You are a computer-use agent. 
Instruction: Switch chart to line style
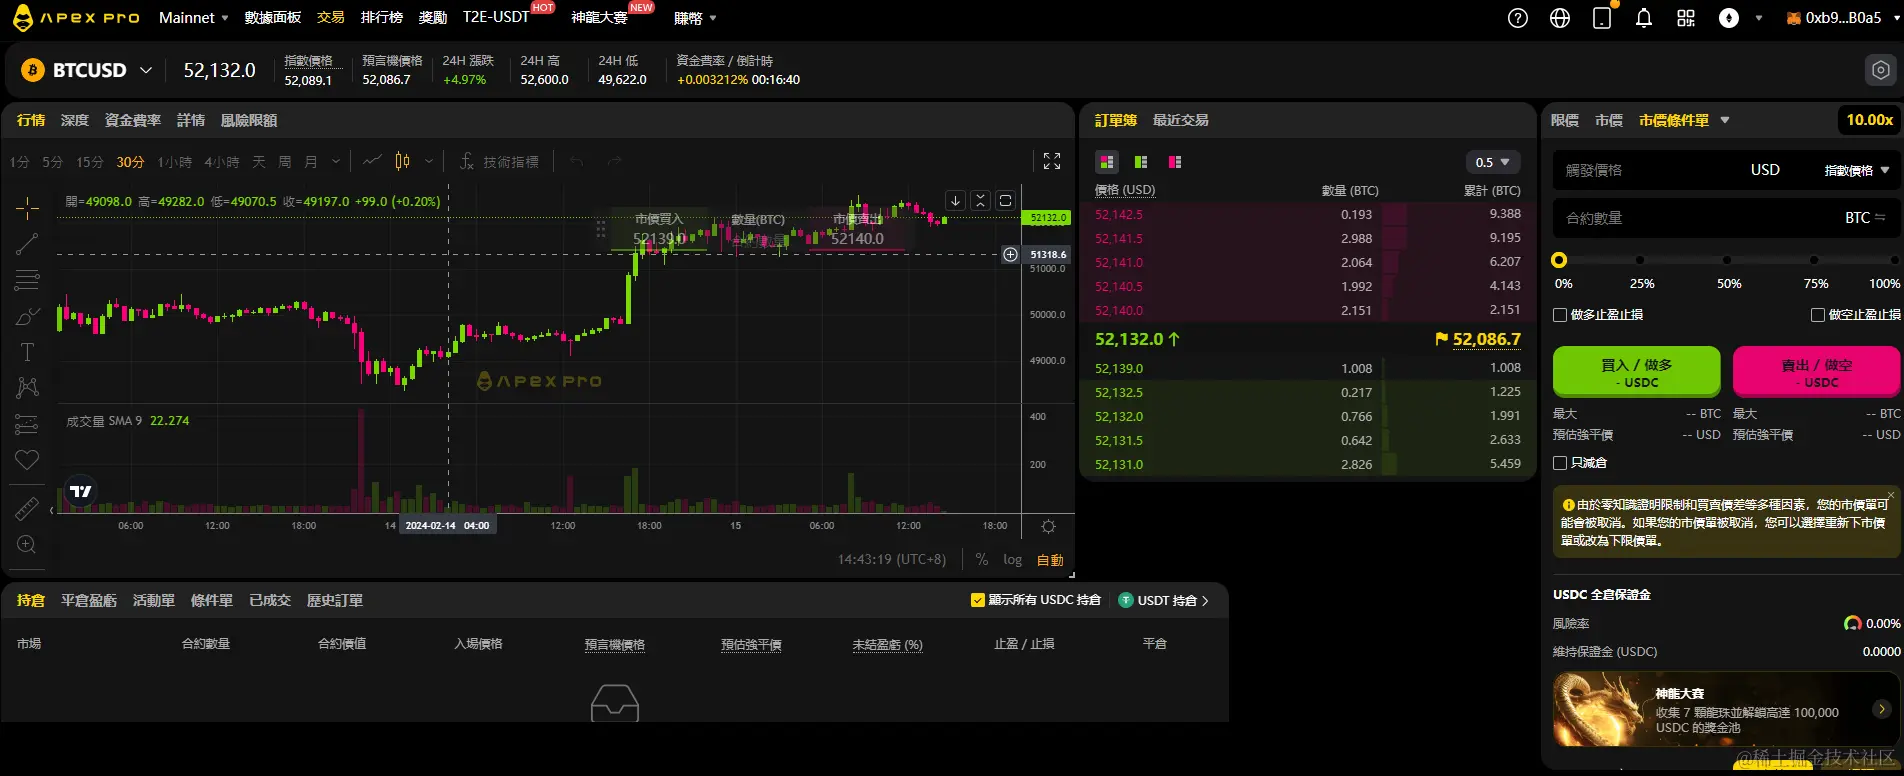point(372,161)
